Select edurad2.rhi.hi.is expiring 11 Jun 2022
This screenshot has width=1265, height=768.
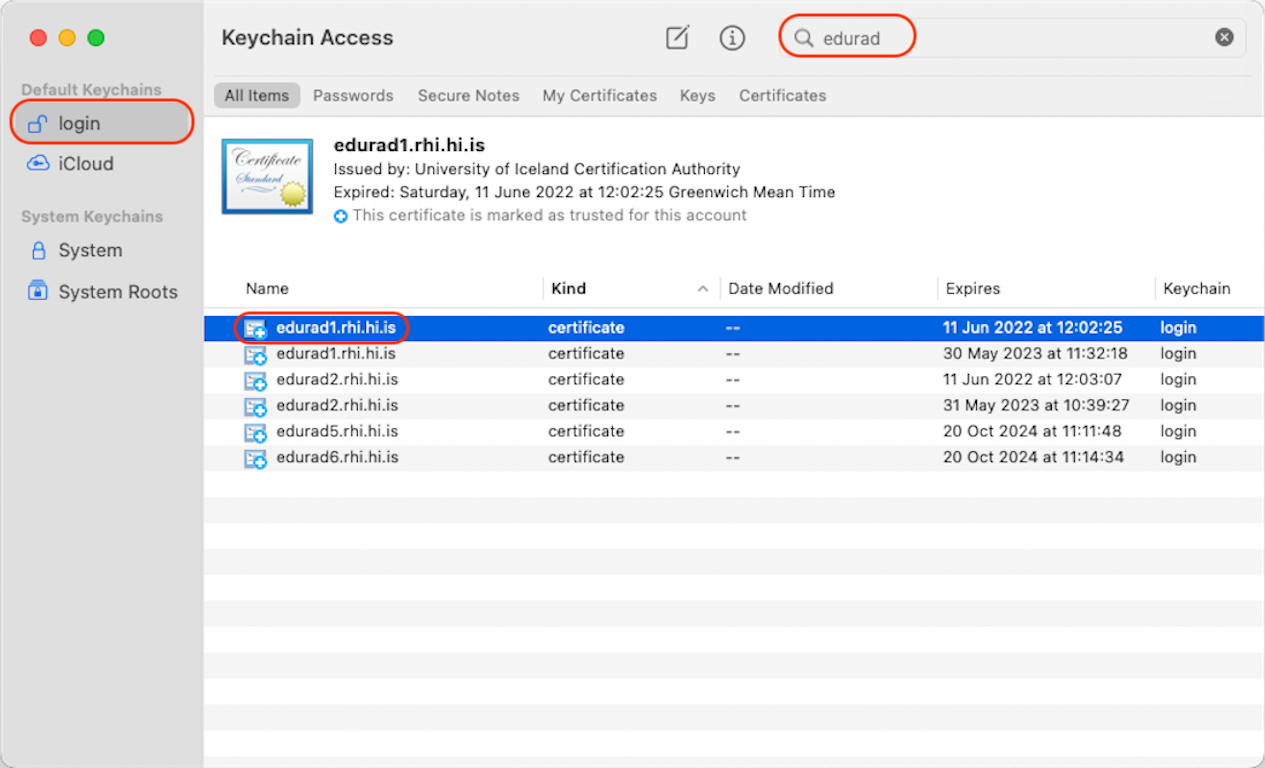click(734, 380)
